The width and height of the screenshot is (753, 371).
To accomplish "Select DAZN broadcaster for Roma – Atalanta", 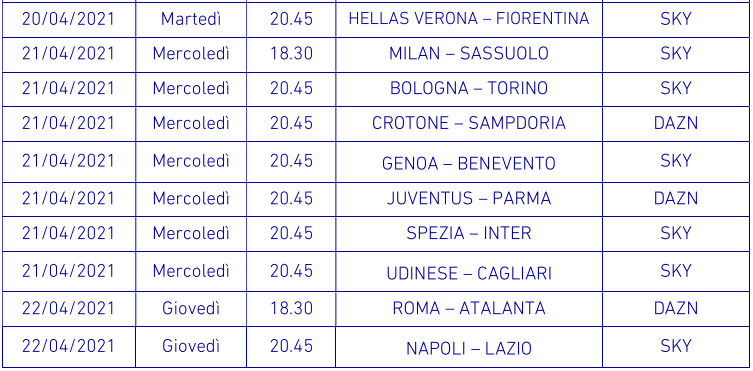I will [675, 308].
